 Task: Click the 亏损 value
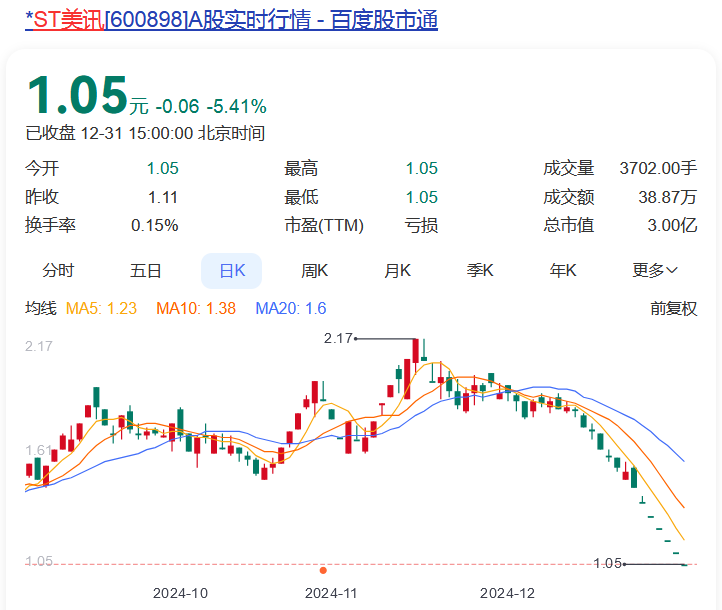tap(421, 226)
